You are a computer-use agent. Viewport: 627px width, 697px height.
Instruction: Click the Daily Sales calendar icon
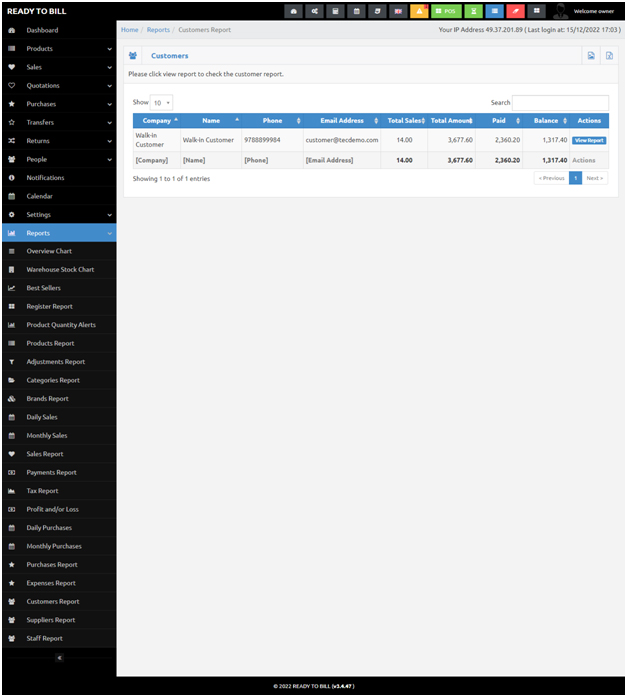[x=12, y=417]
